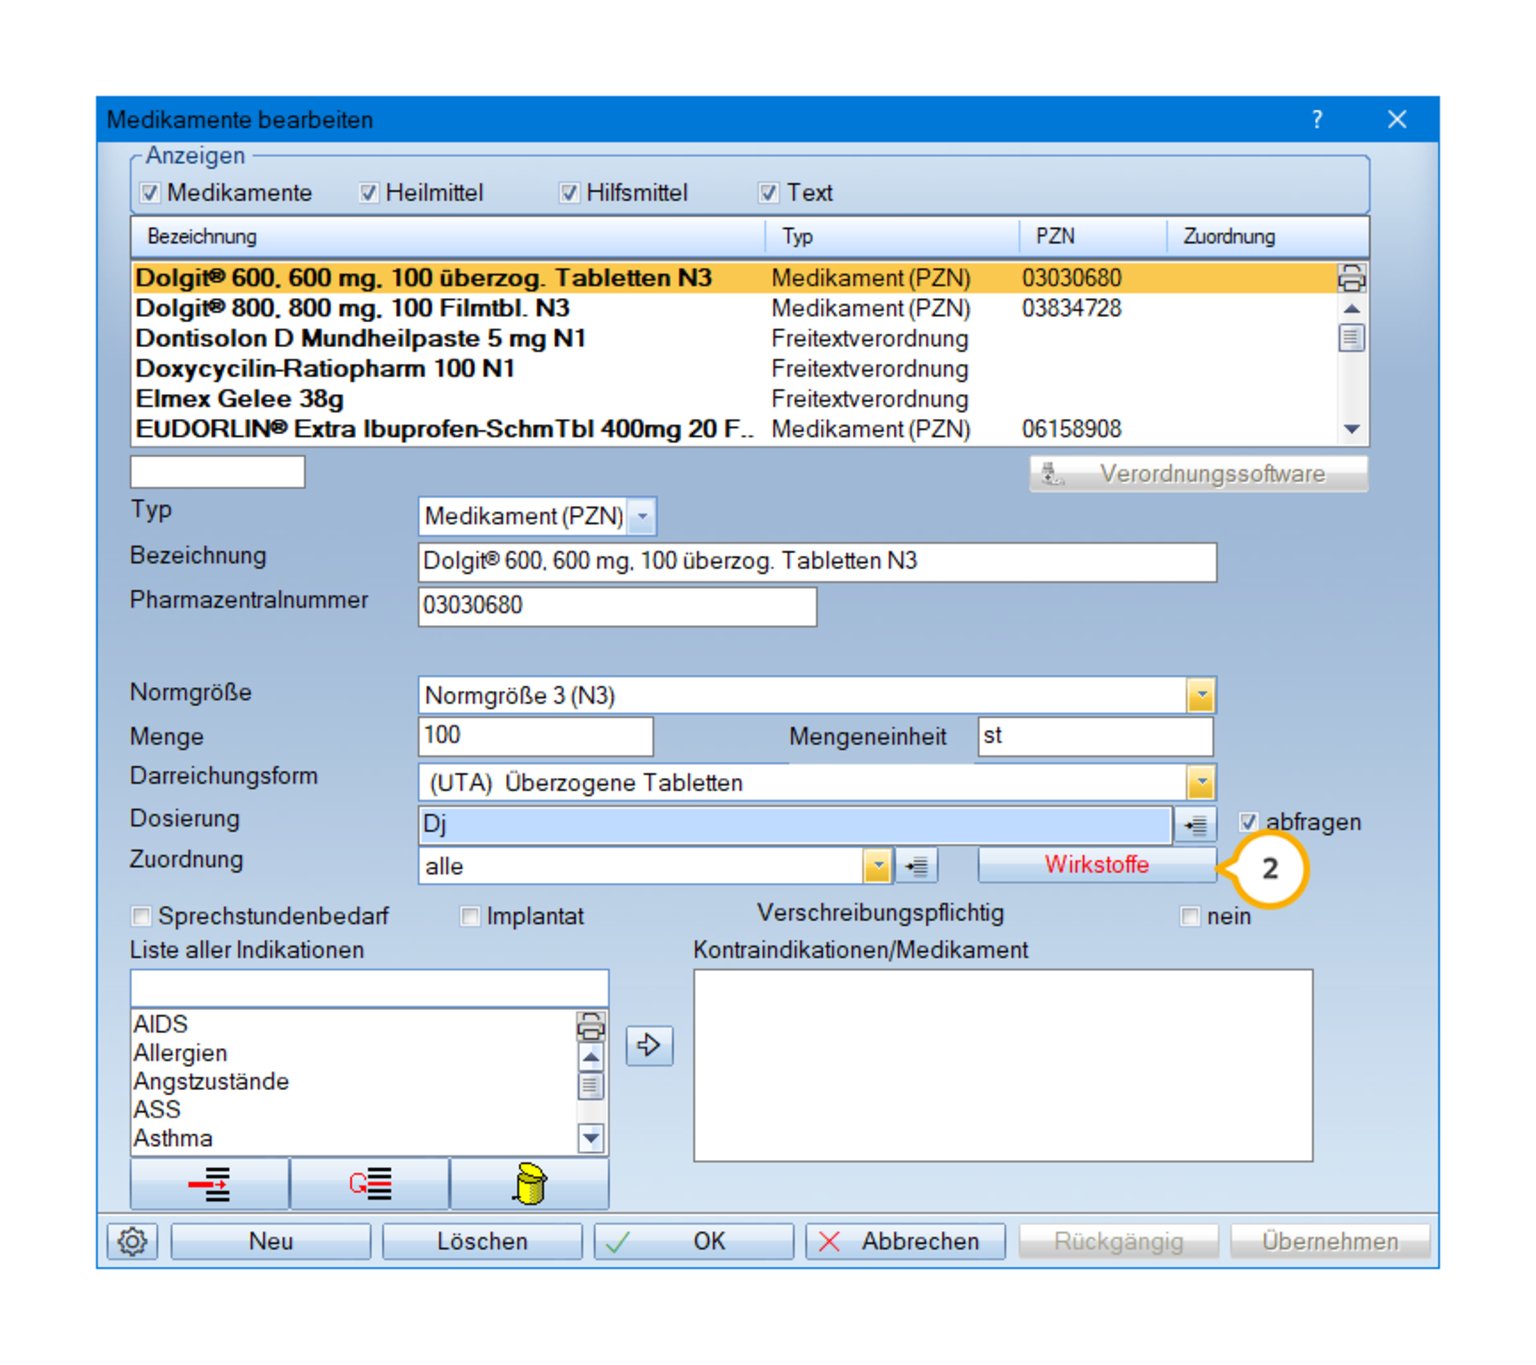Click the Pharmazentralnummer field

[617, 606]
